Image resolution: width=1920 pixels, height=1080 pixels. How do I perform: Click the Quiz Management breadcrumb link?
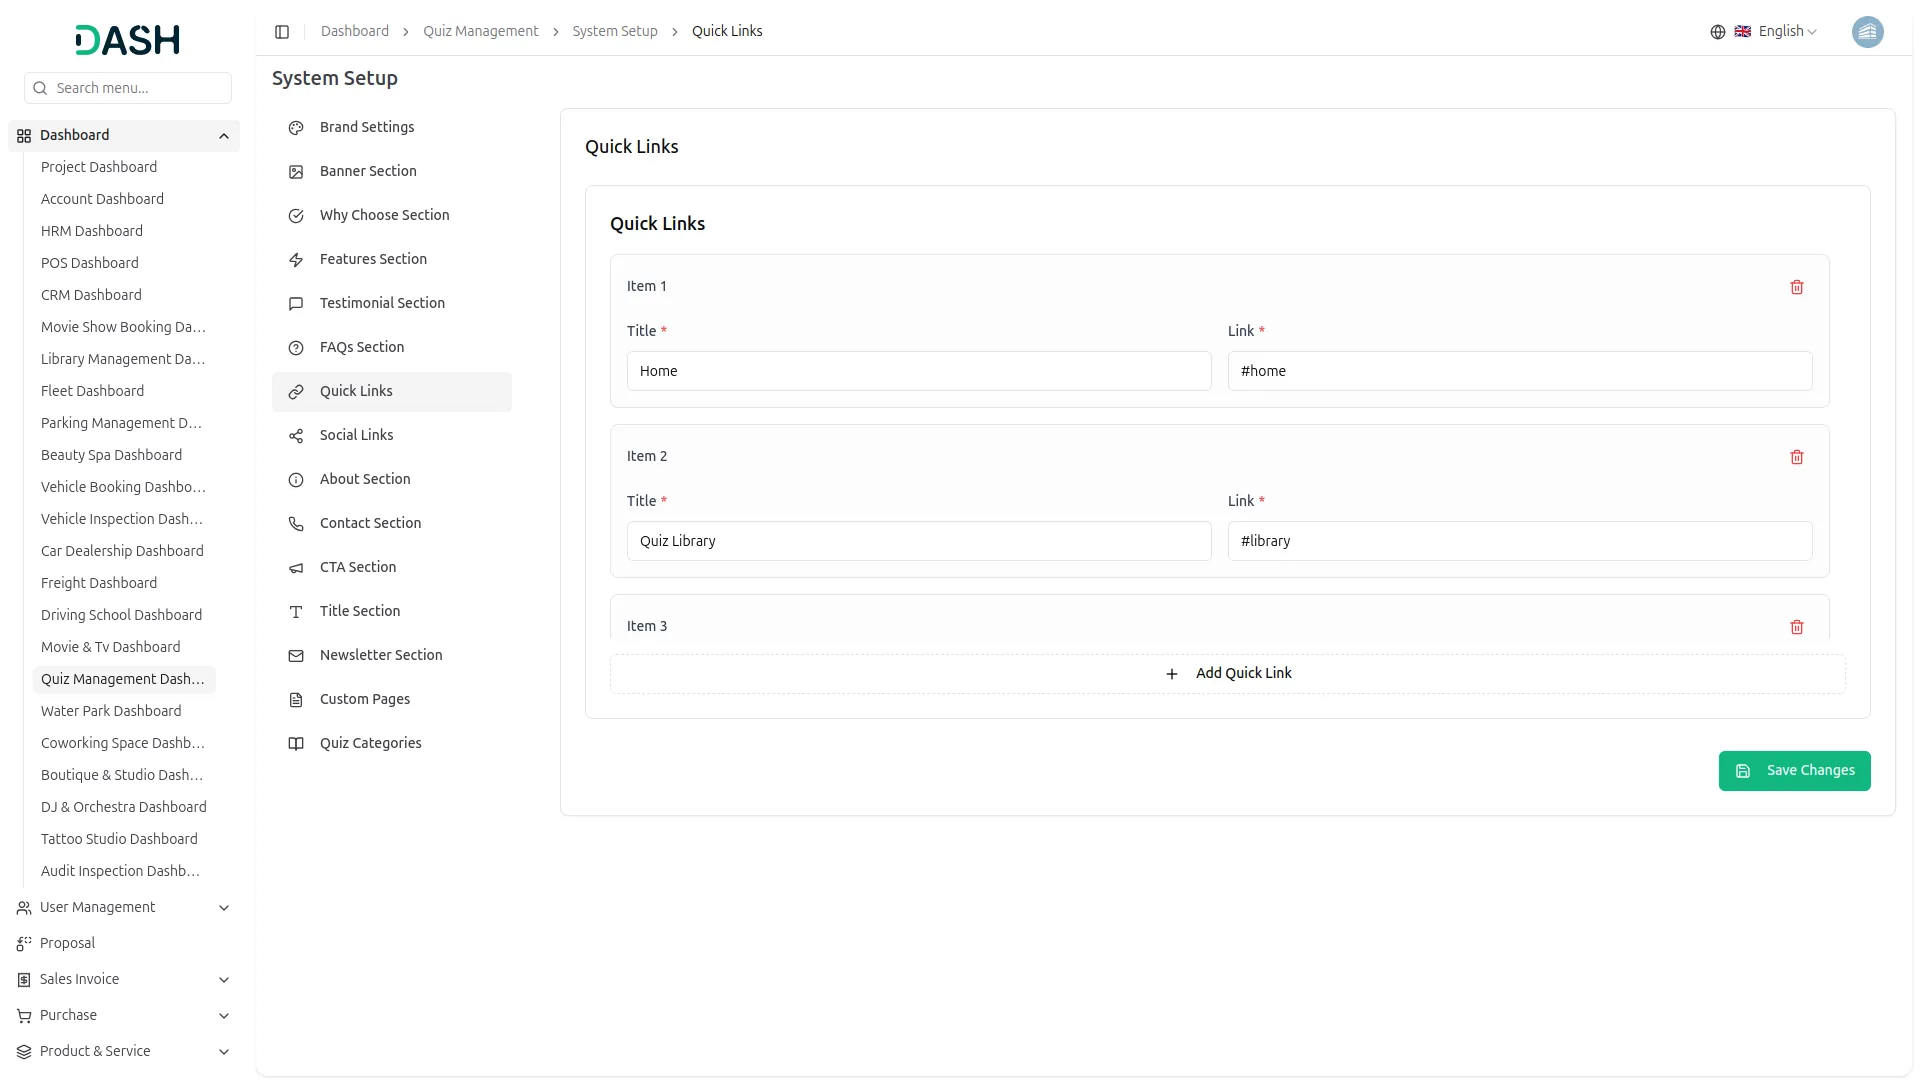point(480,32)
